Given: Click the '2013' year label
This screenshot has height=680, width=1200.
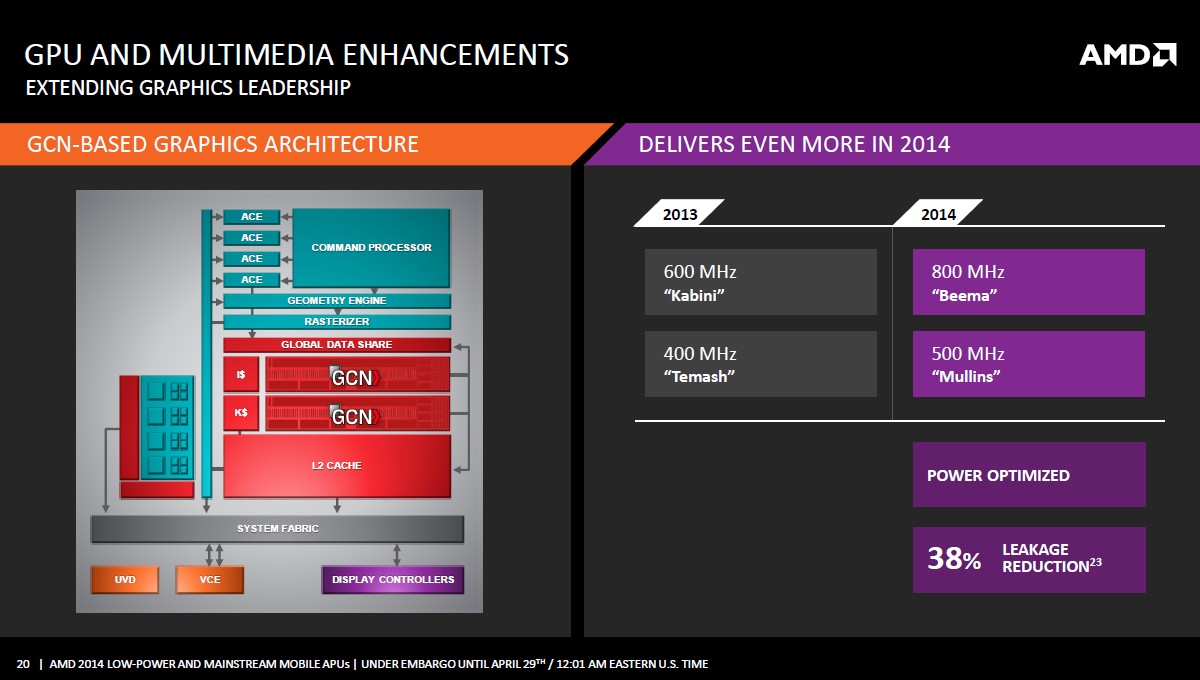Looking at the screenshot, I should pyautogui.click(x=680, y=213).
